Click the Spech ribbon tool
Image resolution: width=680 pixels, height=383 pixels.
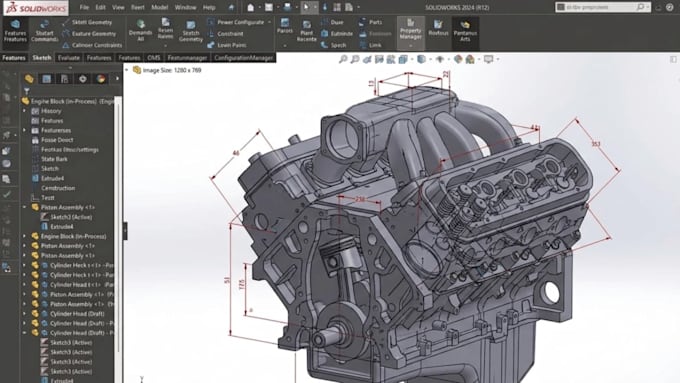coord(333,45)
